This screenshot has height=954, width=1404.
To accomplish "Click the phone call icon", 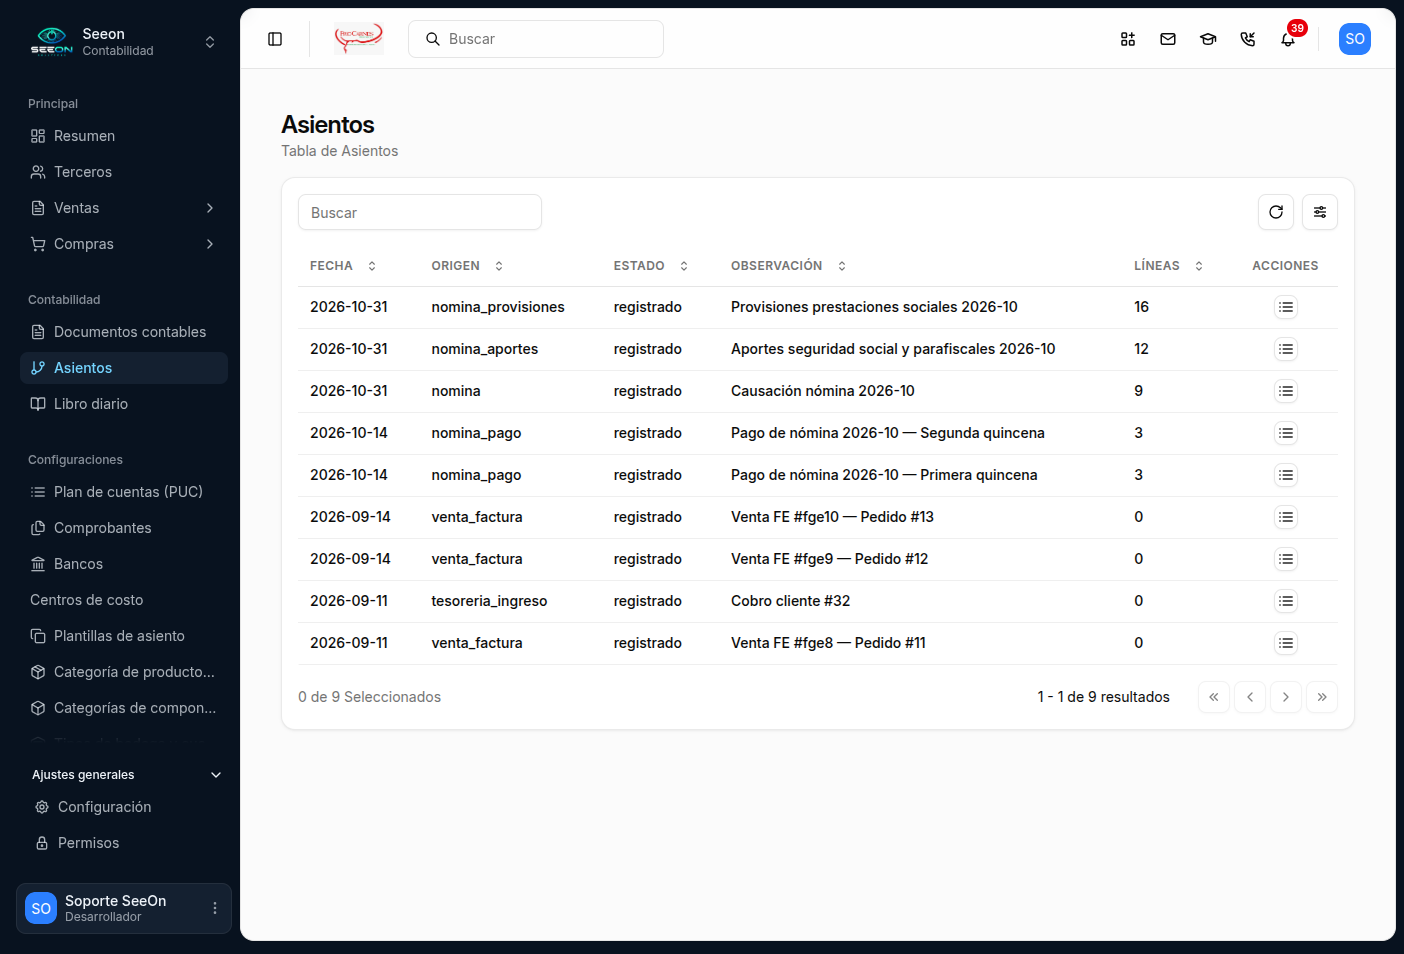I will tap(1248, 39).
